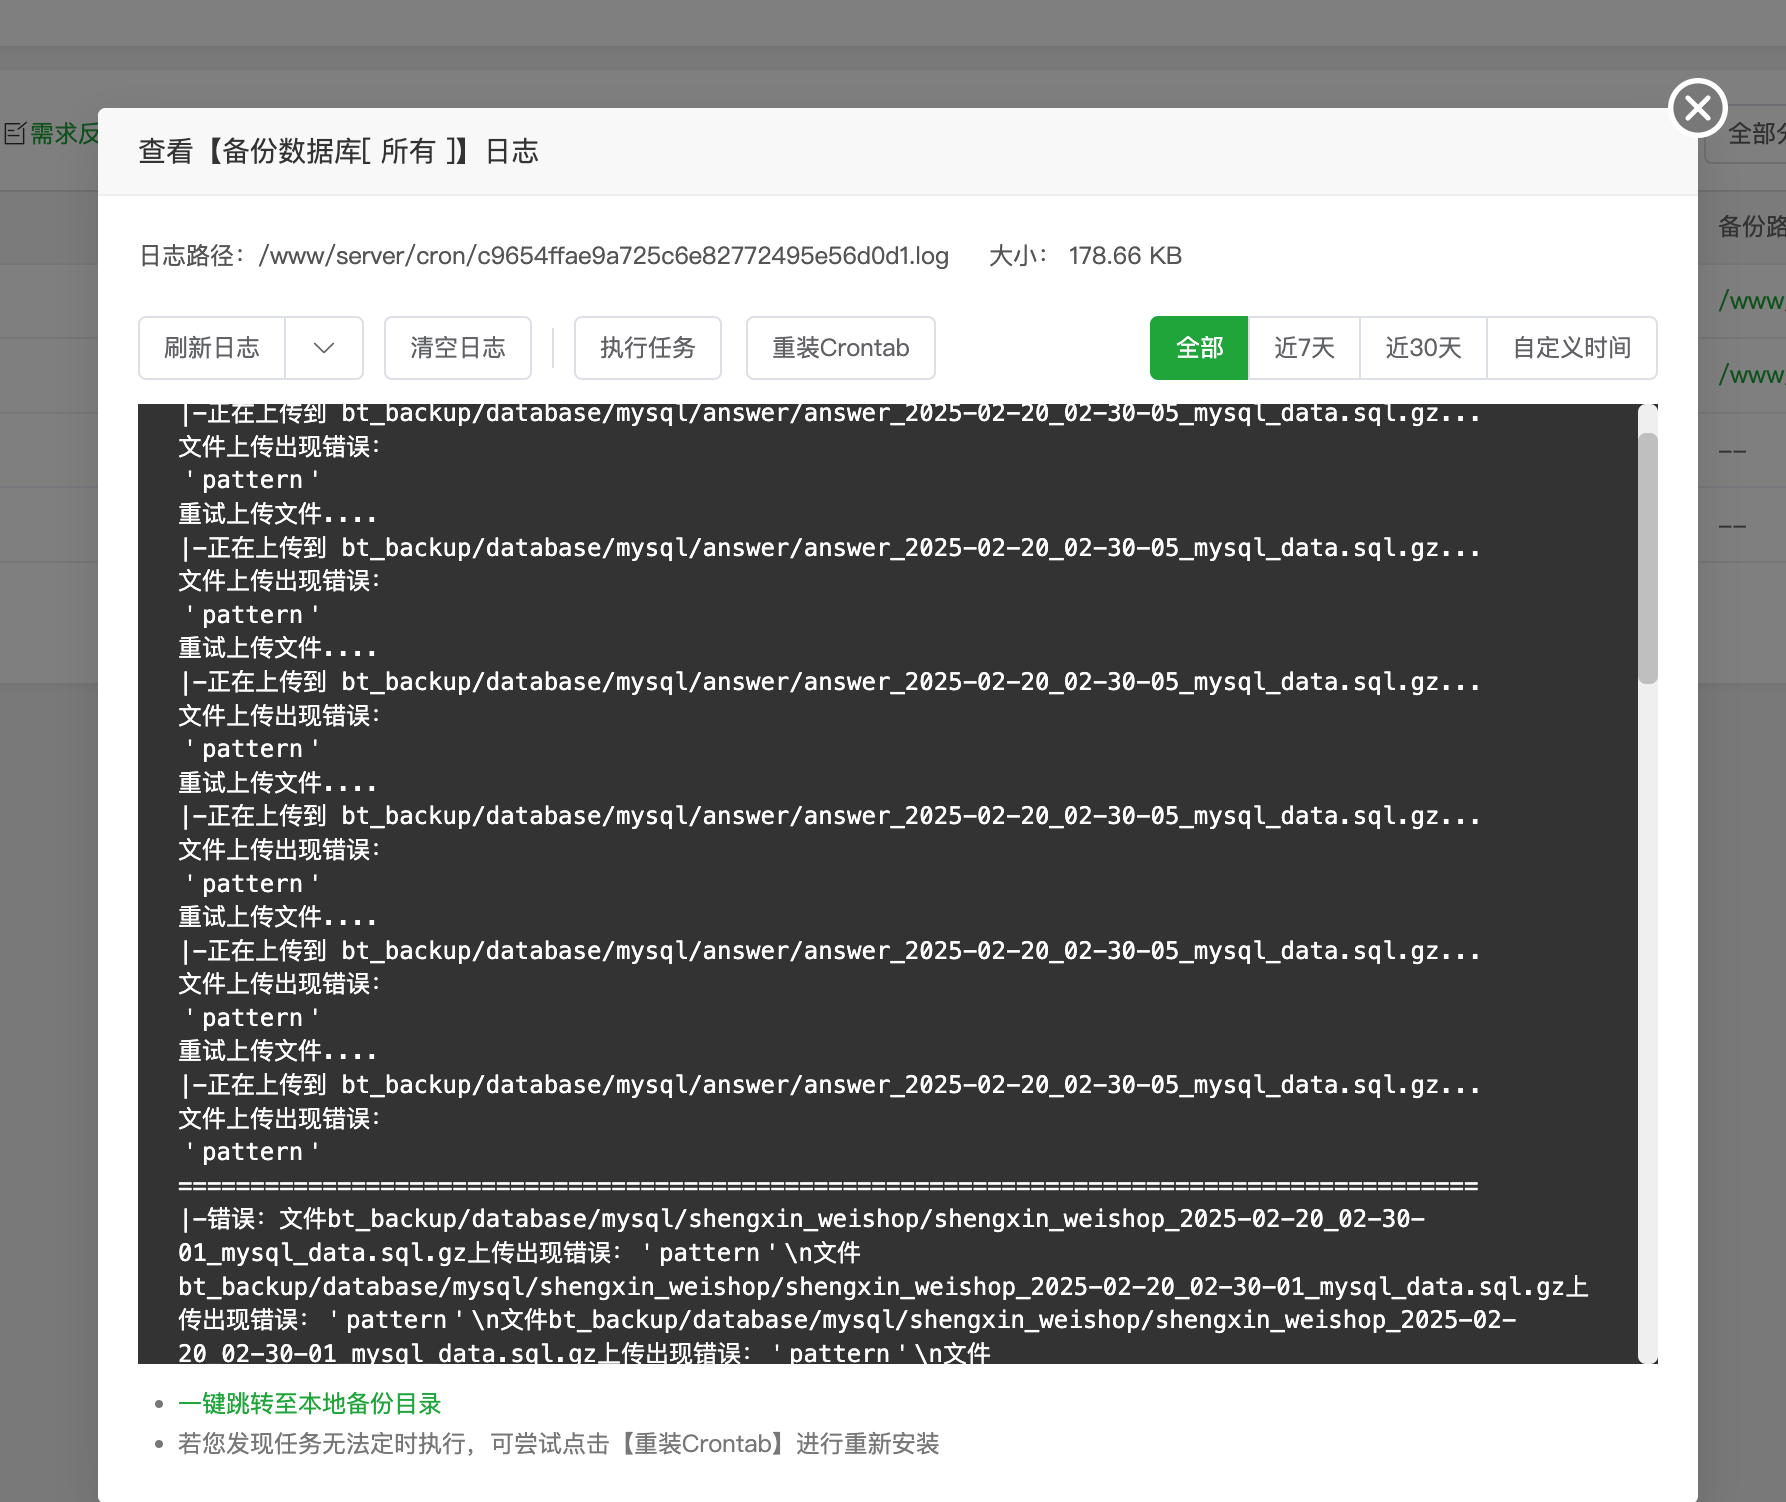Select the 全部 time filter tab
This screenshot has height=1502, width=1786.
1199,348
